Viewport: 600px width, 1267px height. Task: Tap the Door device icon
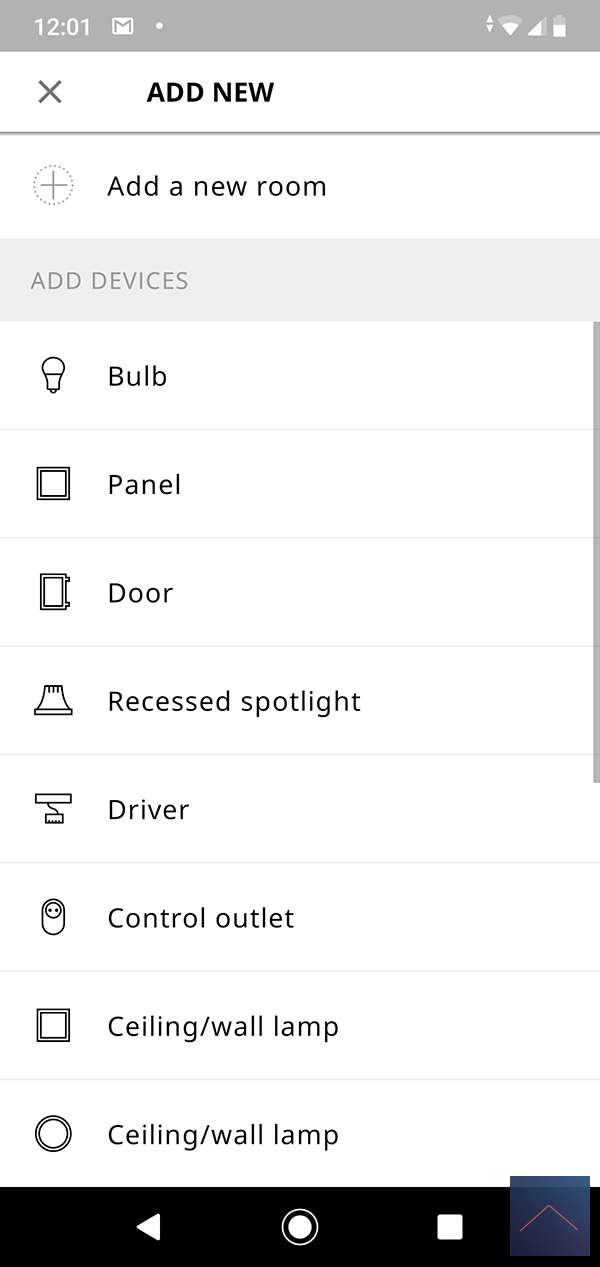(53, 593)
